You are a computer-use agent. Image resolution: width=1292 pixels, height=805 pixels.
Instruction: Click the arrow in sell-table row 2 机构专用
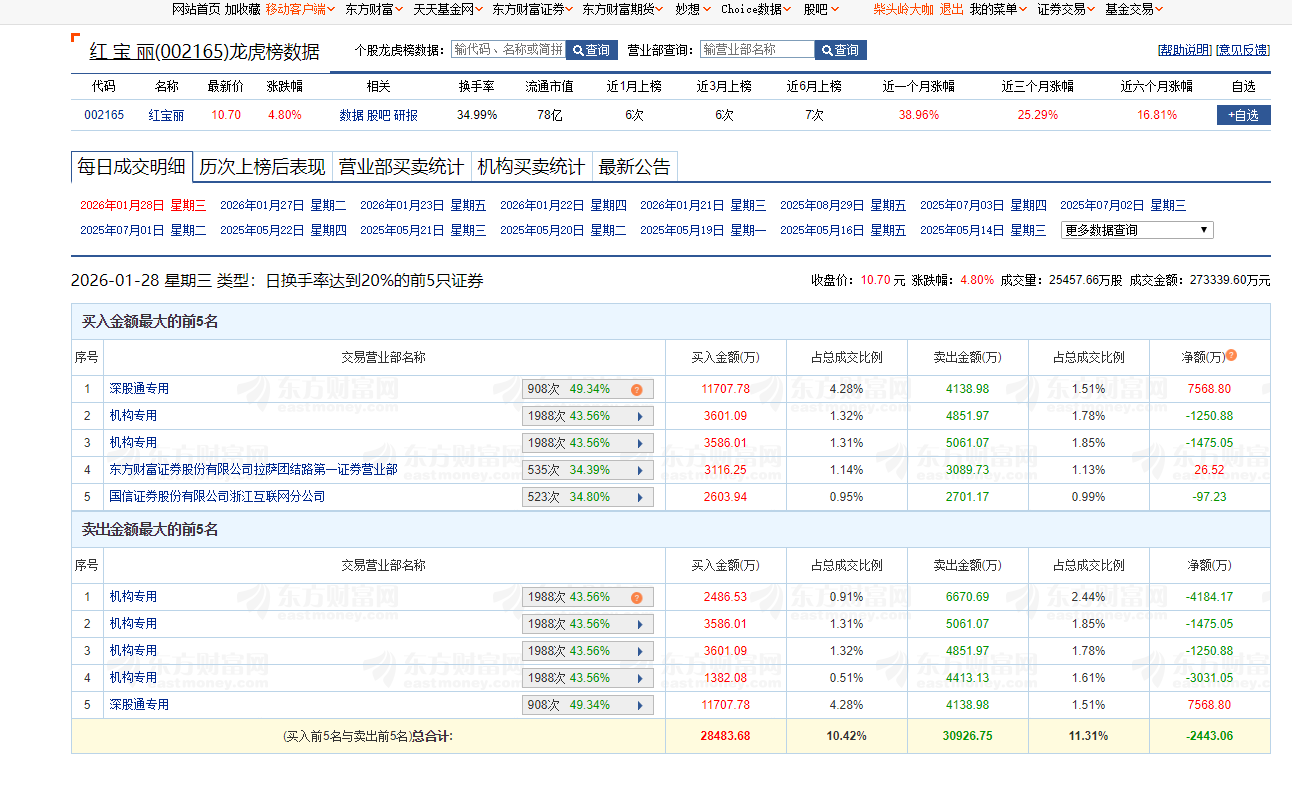639,624
